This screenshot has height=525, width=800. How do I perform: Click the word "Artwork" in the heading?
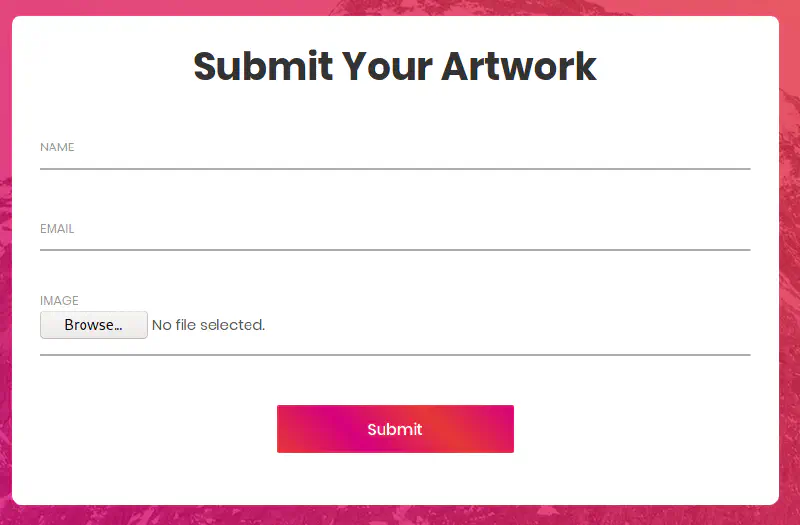click(x=518, y=66)
